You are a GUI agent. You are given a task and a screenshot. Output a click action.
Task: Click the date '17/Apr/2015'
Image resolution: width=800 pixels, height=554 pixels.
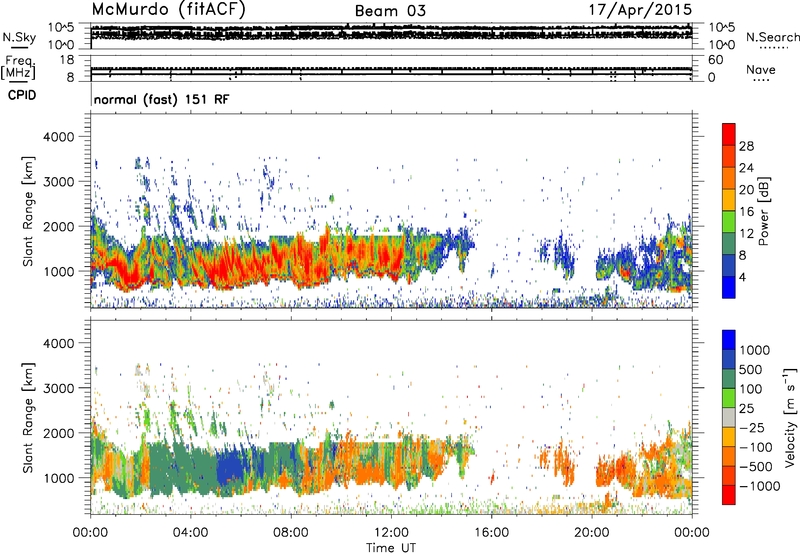(640, 10)
